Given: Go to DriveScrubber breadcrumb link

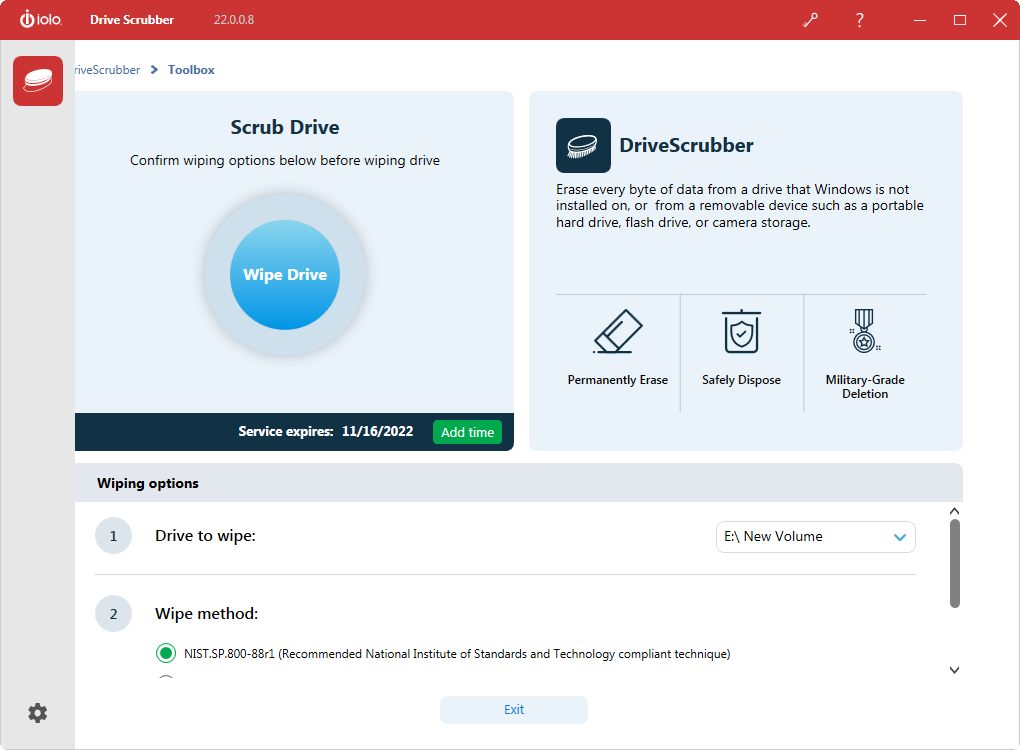Looking at the screenshot, I should 108,70.
